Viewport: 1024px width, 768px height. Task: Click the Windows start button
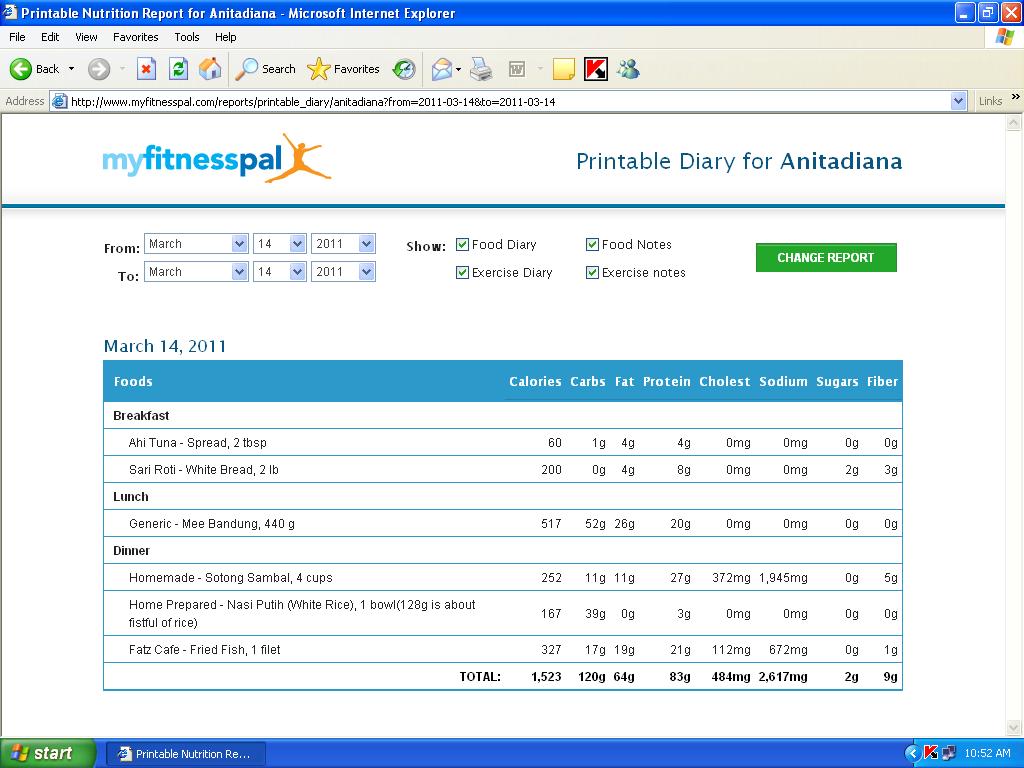(47, 753)
